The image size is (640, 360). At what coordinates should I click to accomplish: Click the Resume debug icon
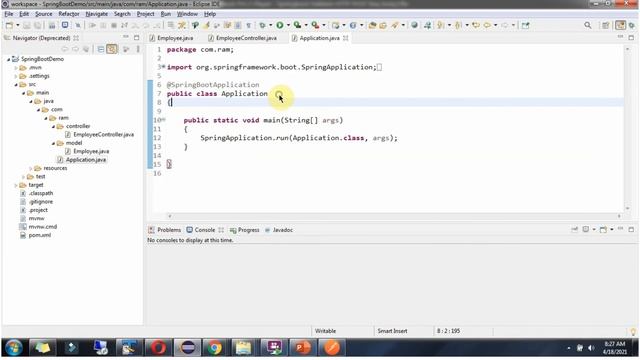pyautogui.click(x=92, y=25)
